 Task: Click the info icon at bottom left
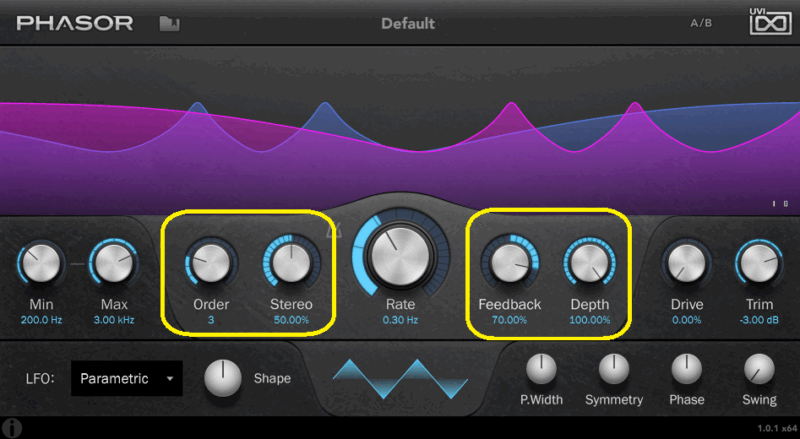11,428
